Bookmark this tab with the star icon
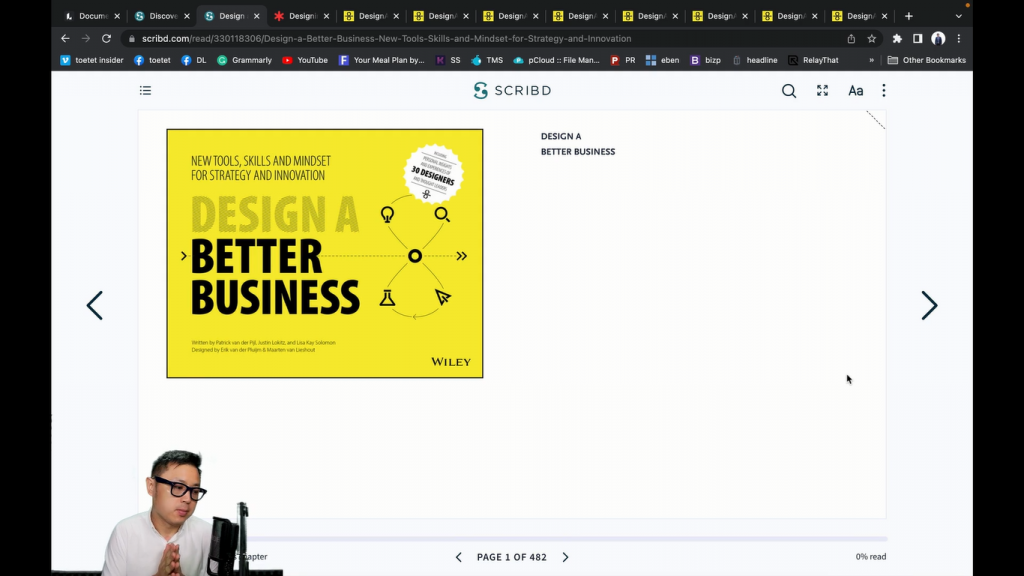 click(871, 39)
